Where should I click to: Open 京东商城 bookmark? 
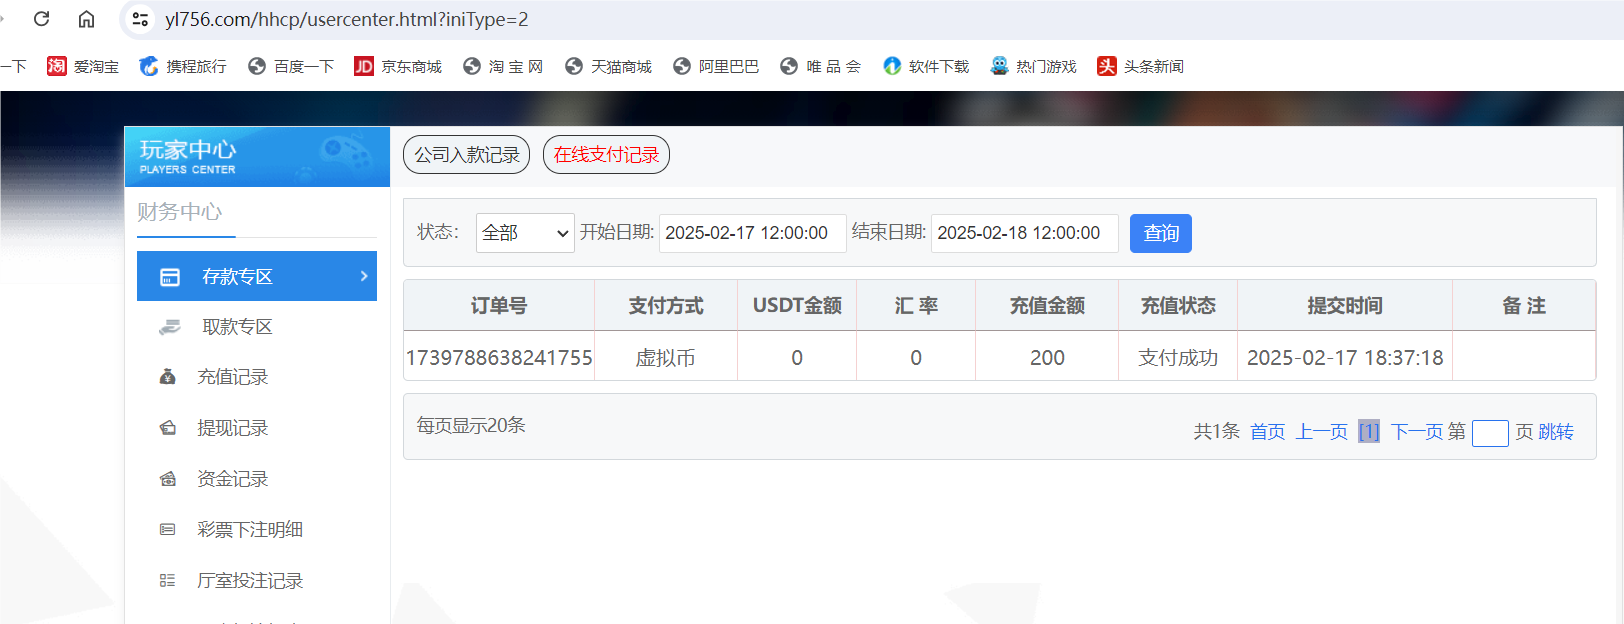pyautogui.click(x=398, y=66)
